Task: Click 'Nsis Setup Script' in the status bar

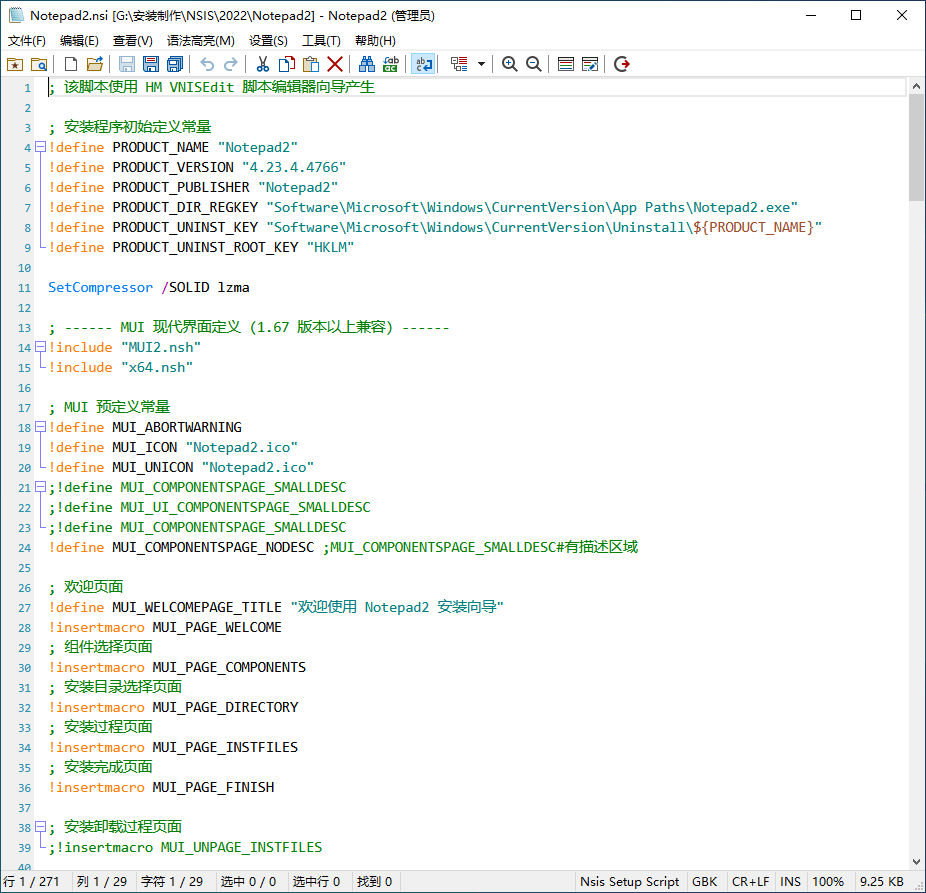Action: click(x=629, y=881)
